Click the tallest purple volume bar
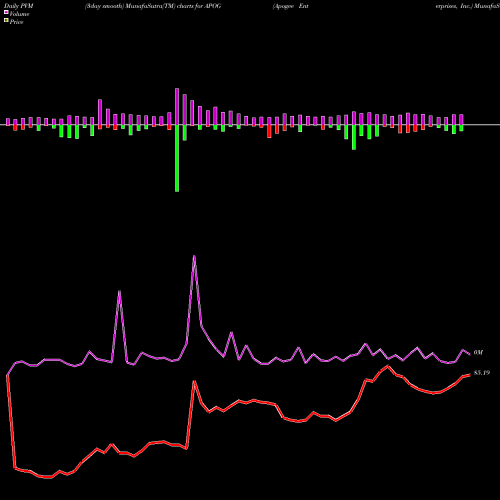The height and width of the screenshot is (500, 500). pyautogui.click(x=177, y=107)
